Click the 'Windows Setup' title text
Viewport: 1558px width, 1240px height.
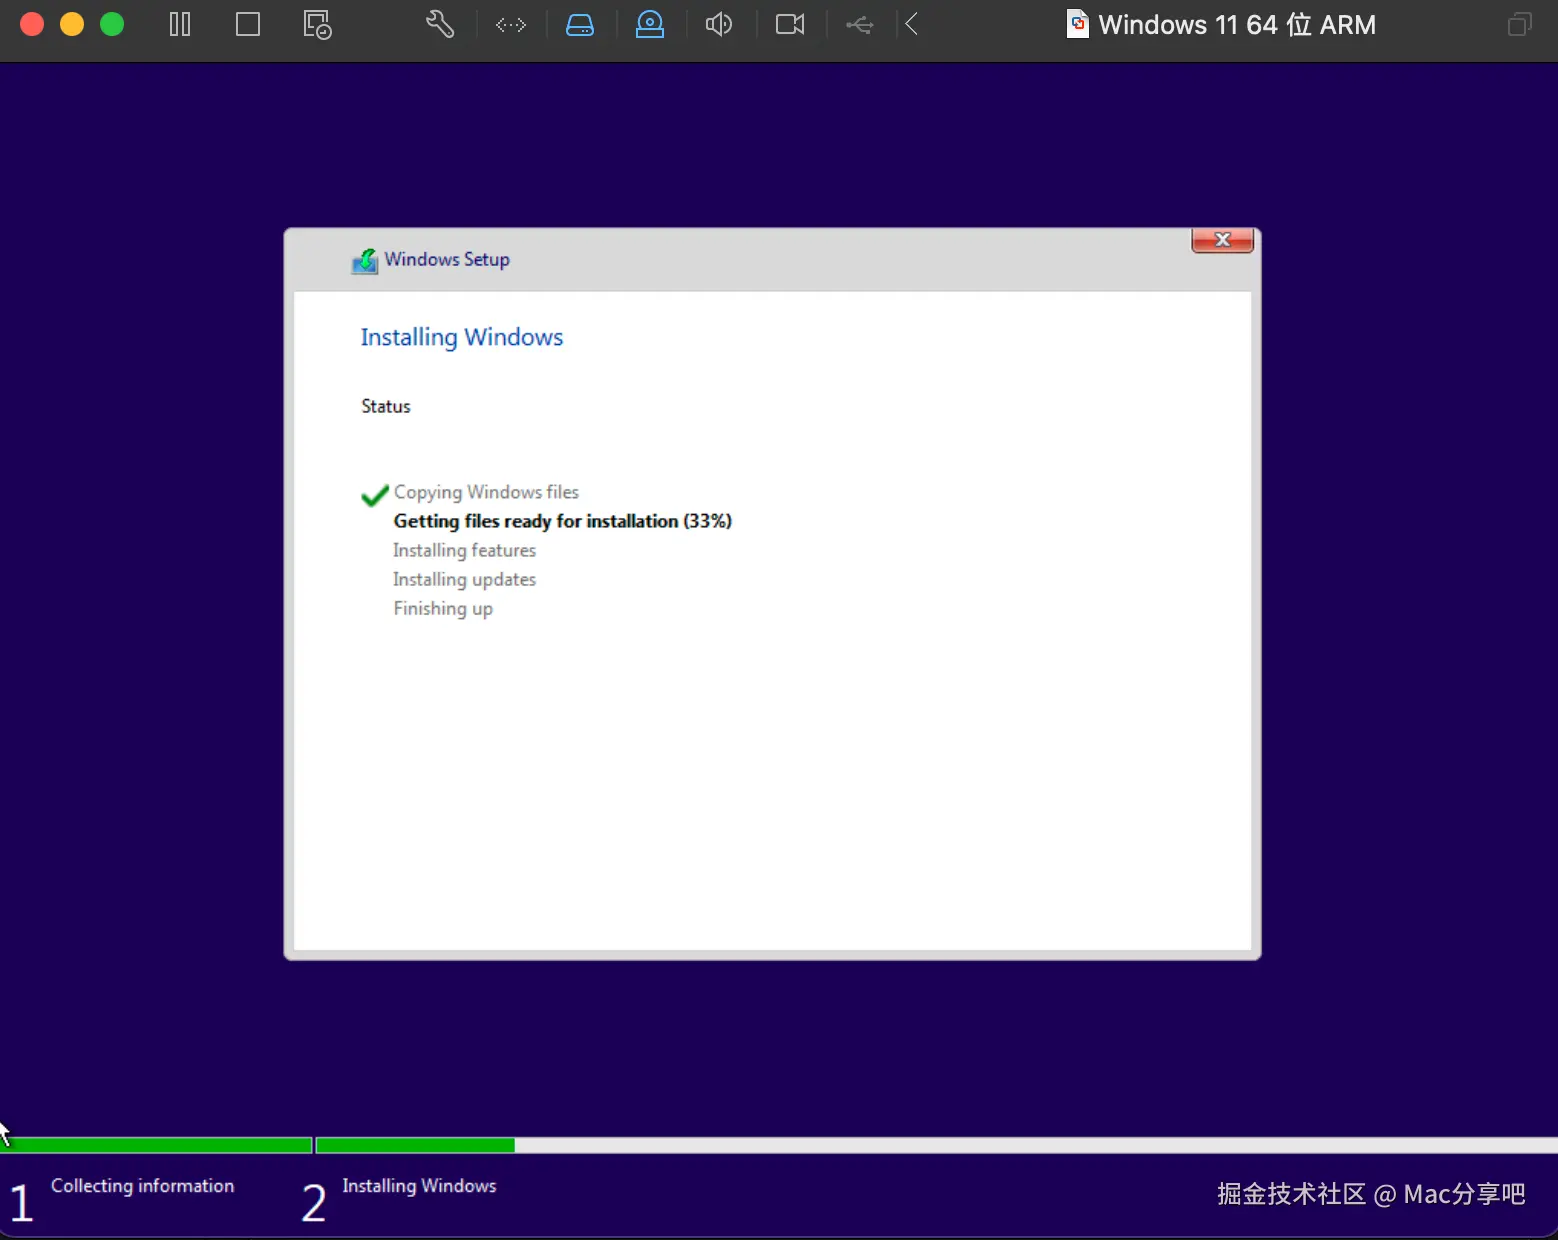[447, 259]
